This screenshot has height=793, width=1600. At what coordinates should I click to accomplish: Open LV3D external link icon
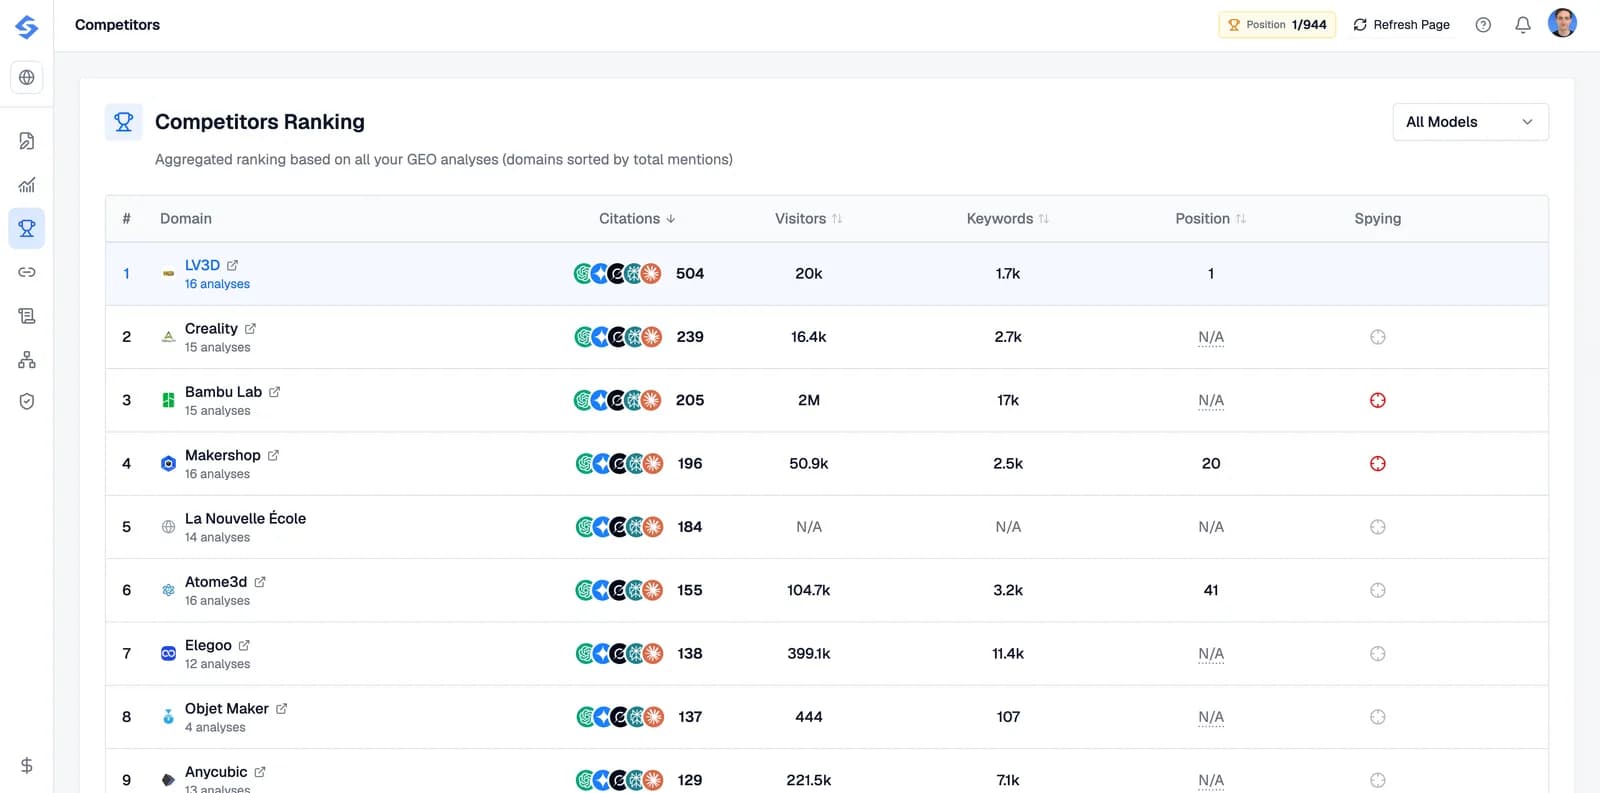[x=233, y=265]
